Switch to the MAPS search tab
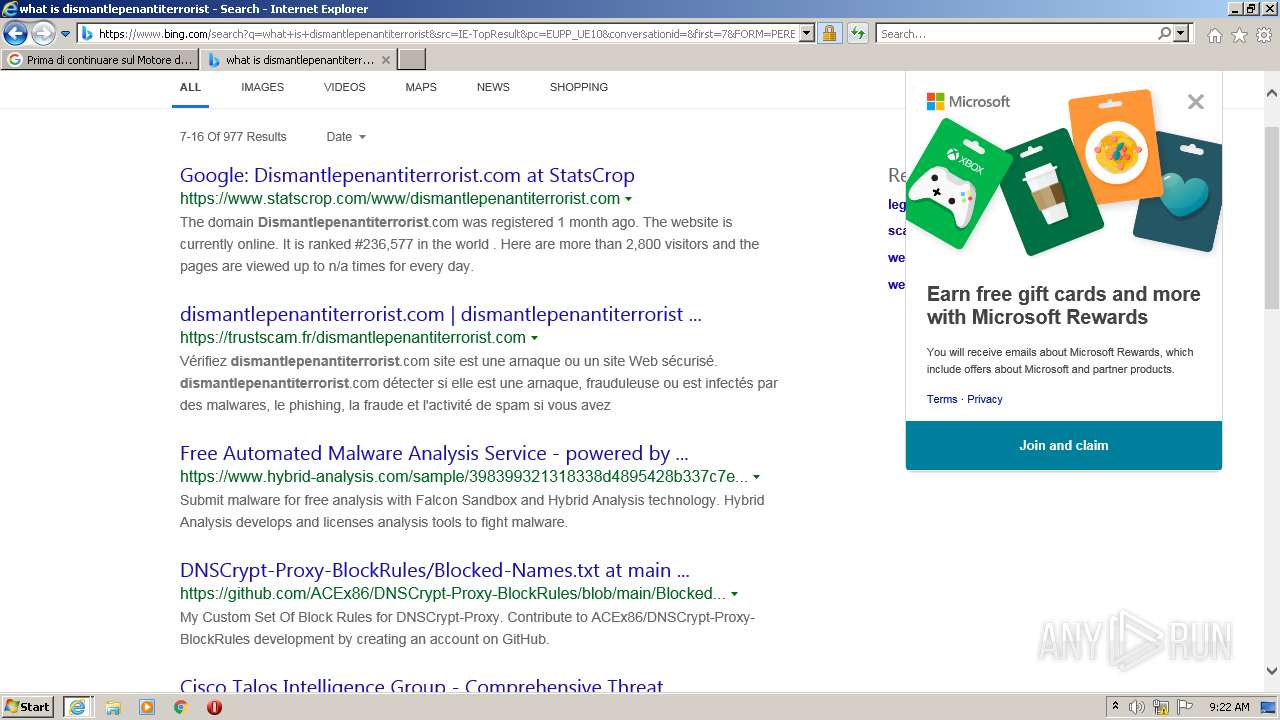The width and height of the screenshot is (1280, 720). [x=421, y=87]
